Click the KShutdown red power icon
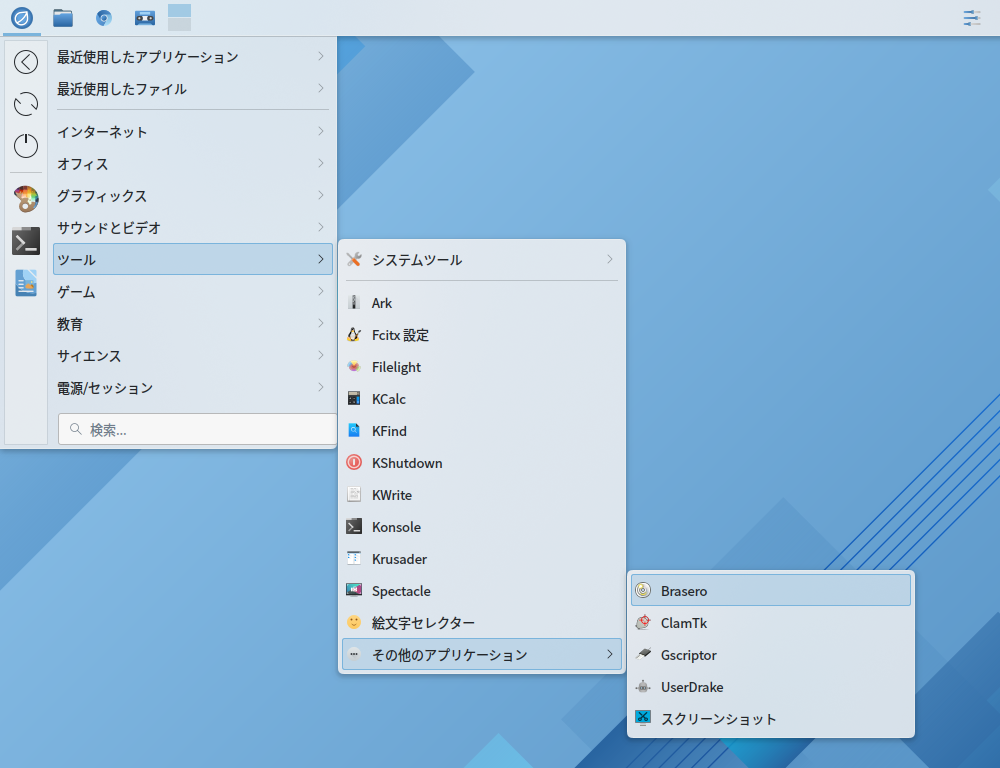The height and width of the screenshot is (768, 1000). pyautogui.click(x=354, y=462)
